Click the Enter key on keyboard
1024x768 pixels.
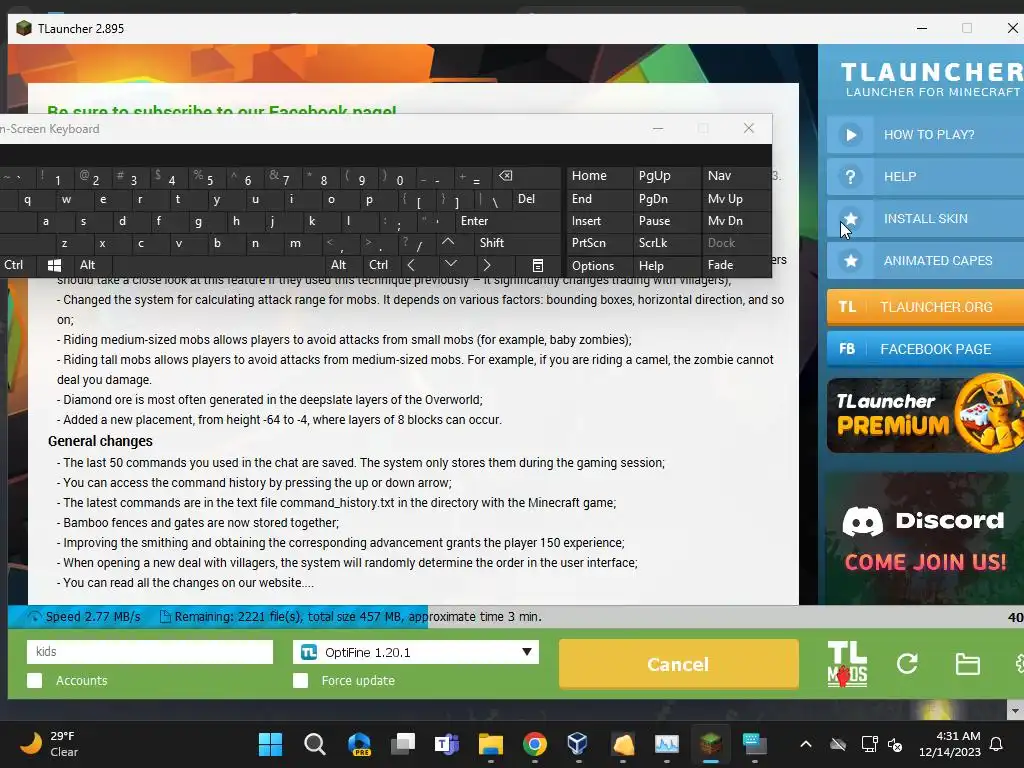474,221
